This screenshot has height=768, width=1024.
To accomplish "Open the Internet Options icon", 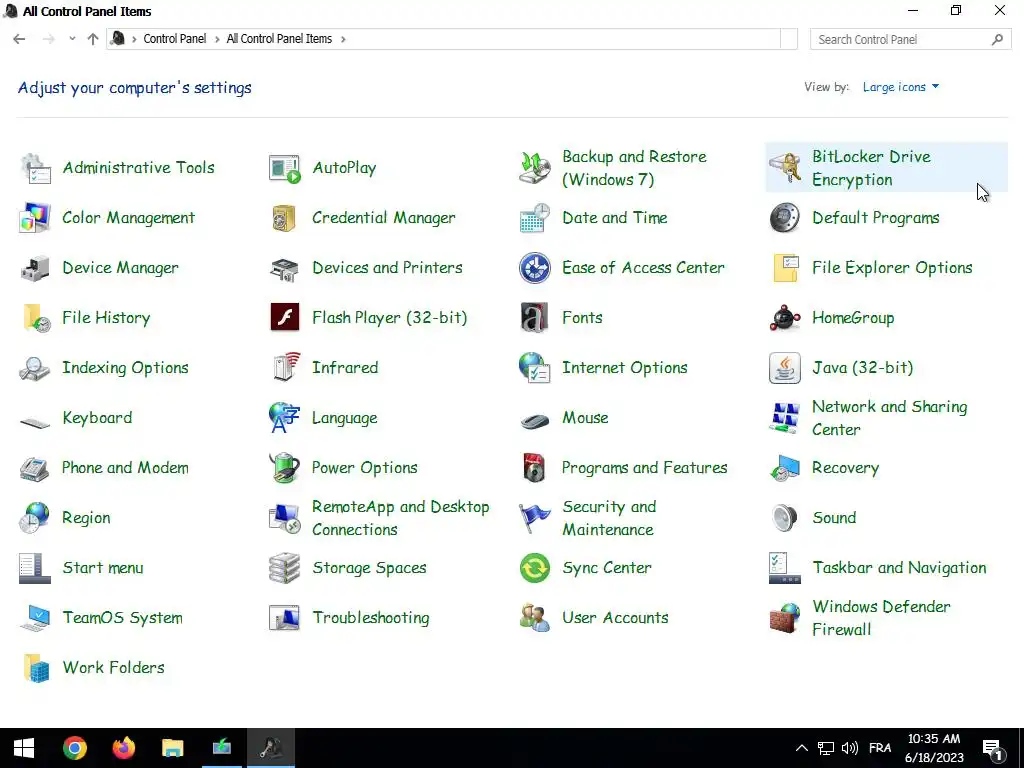I will click(x=535, y=368).
